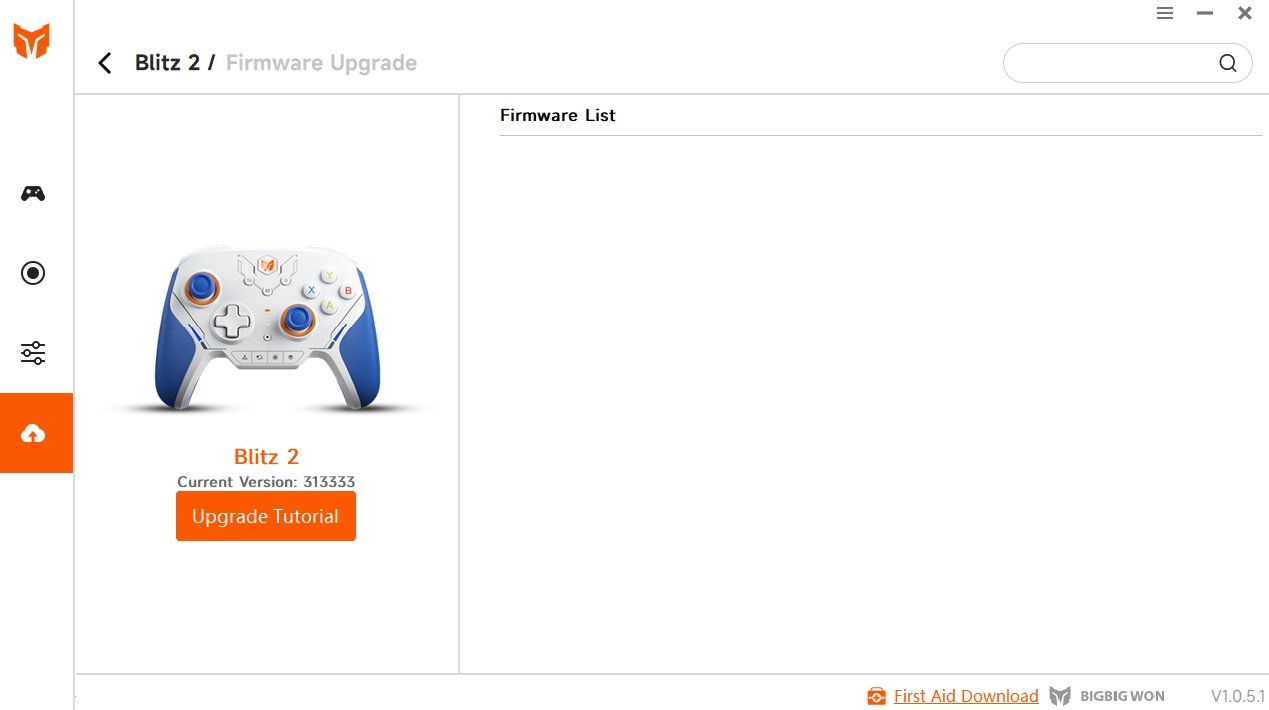Open the sliders settings sidebar icon
Image resolution: width=1269 pixels, height=710 pixels.
point(33,353)
